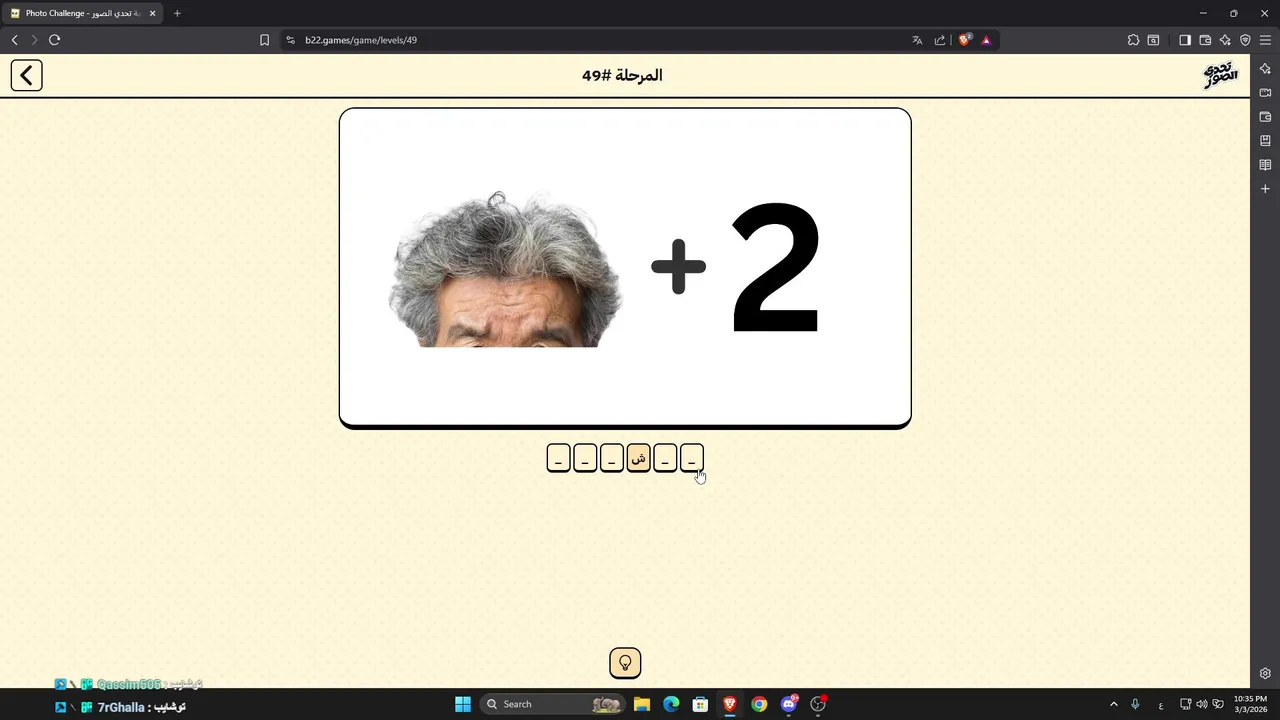
Task: Open sidebar settings gear
Action: pos(1265,673)
